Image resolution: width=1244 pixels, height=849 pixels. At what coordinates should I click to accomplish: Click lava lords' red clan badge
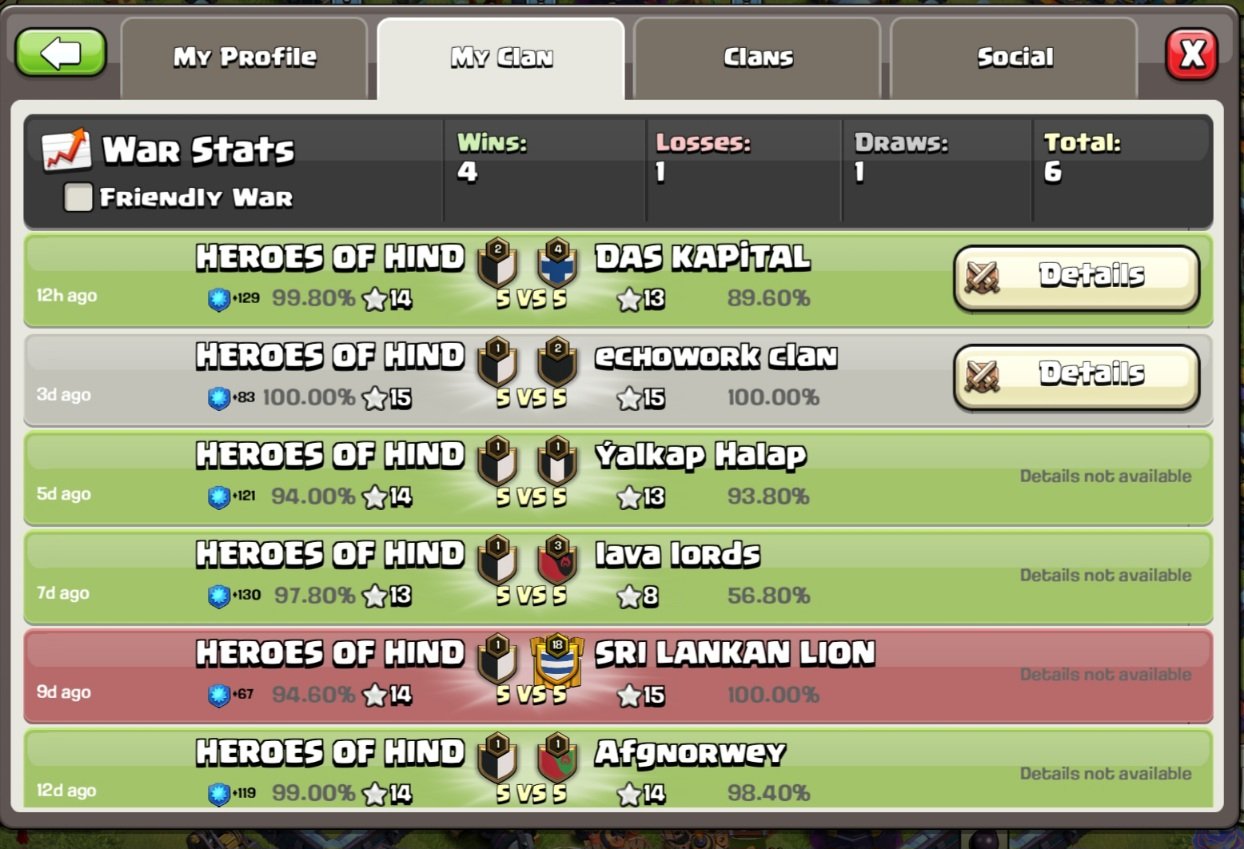click(x=556, y=561)
